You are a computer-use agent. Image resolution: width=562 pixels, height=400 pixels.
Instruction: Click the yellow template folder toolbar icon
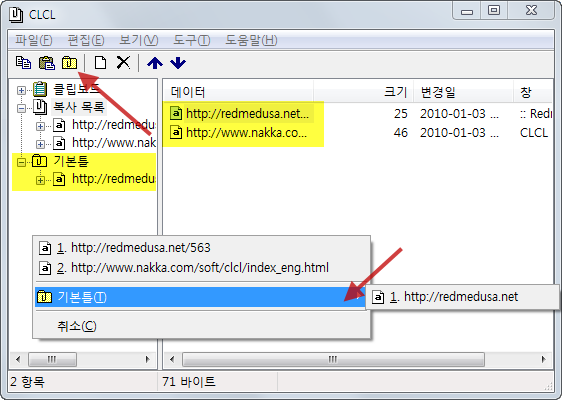click(x=70, y=63)
